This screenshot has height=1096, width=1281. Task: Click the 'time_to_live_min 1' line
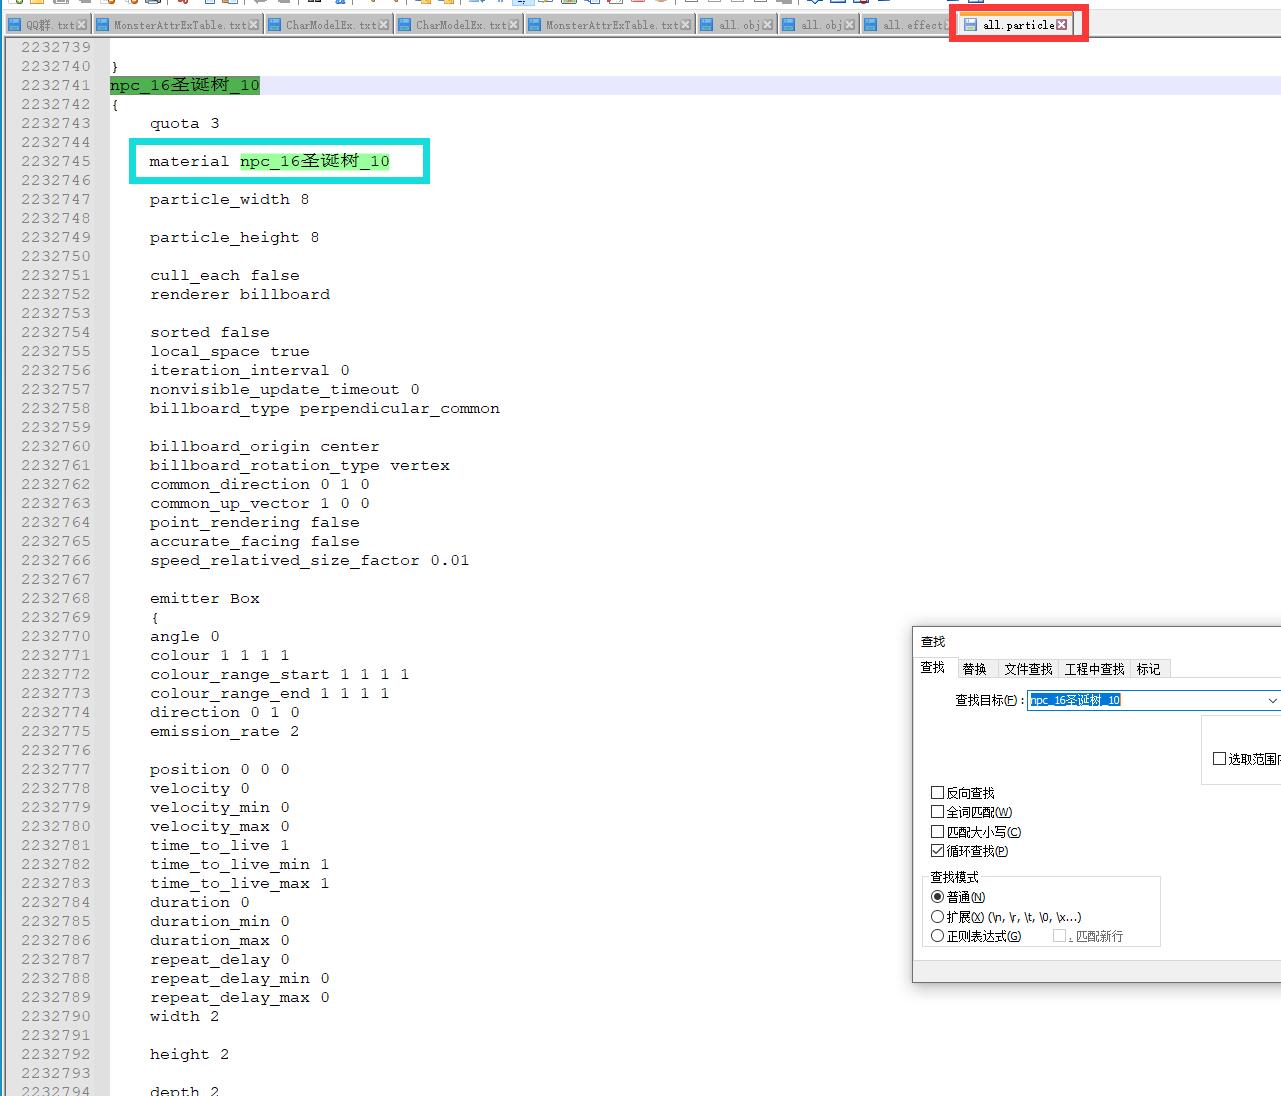pyautogui.click(x=240, y=864)
